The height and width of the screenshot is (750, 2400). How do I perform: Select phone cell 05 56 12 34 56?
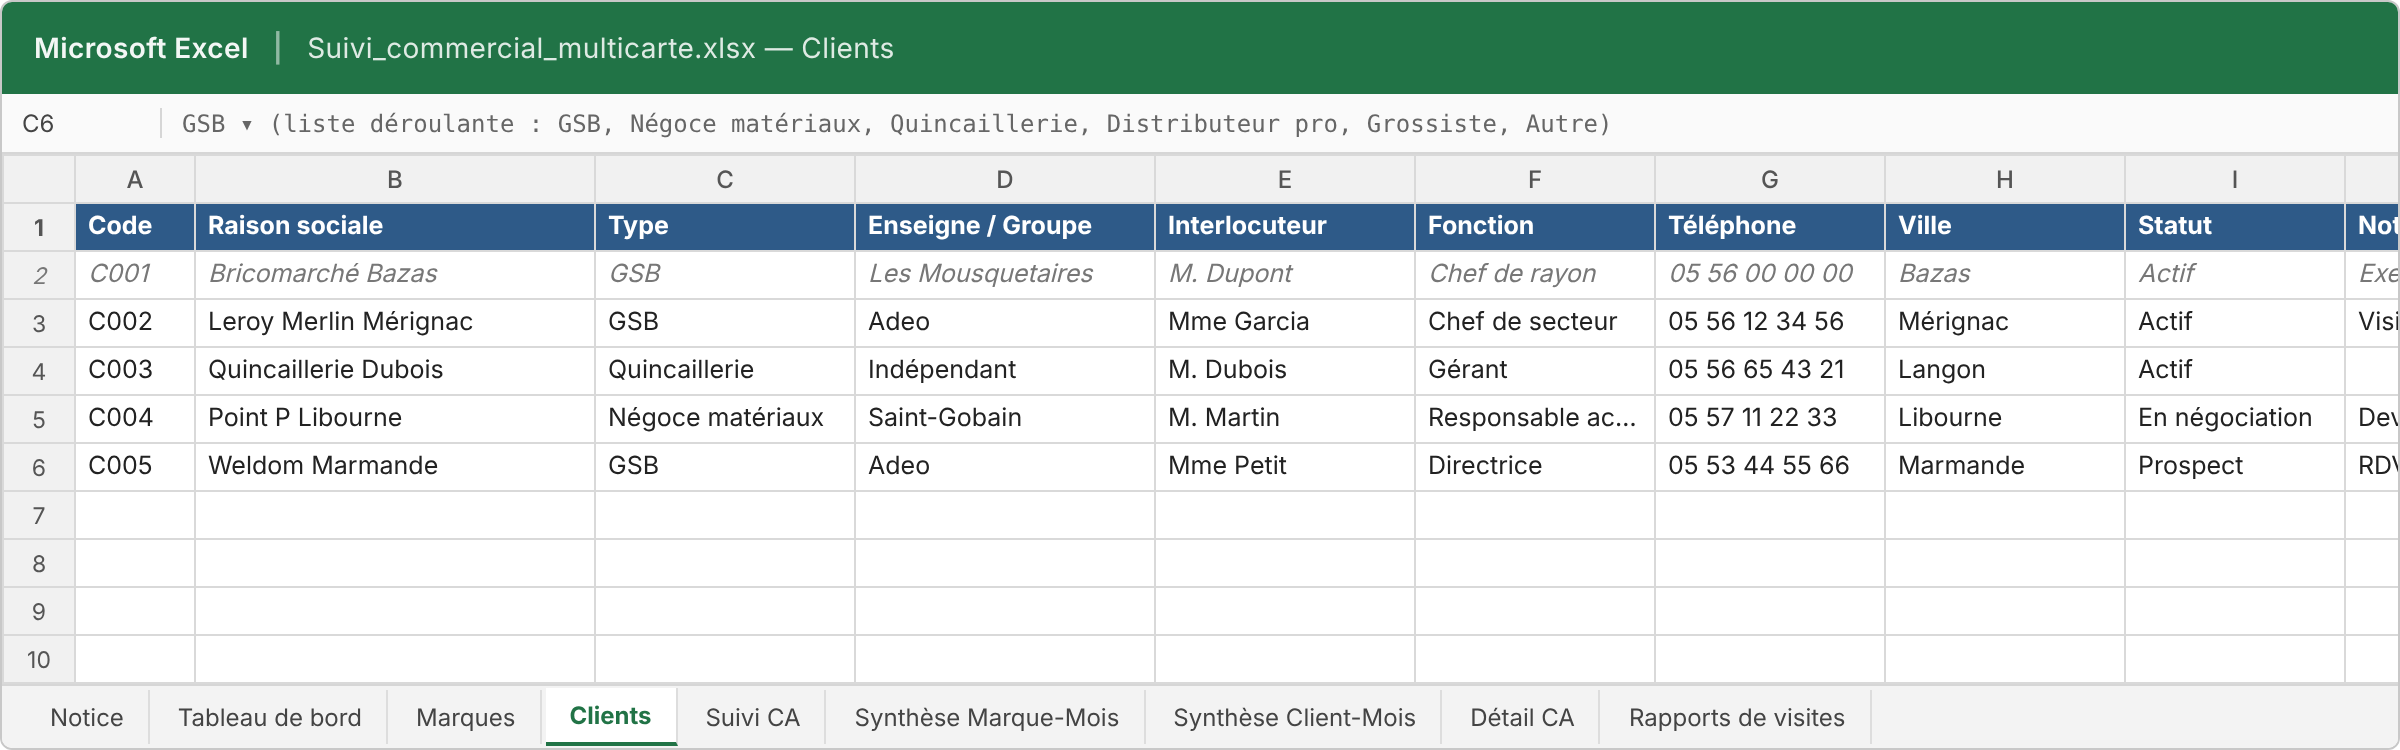pos(1770,322)
